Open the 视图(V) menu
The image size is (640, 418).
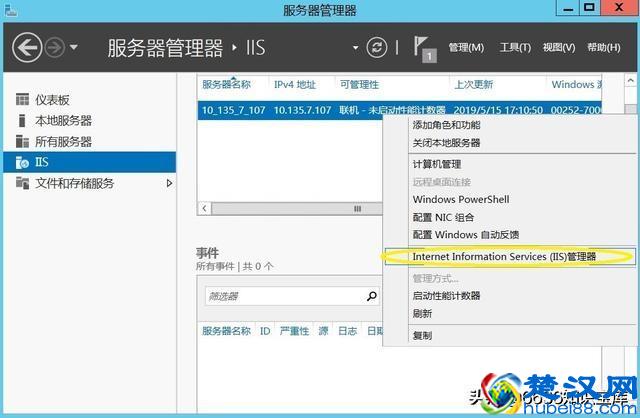pos(559,47)
